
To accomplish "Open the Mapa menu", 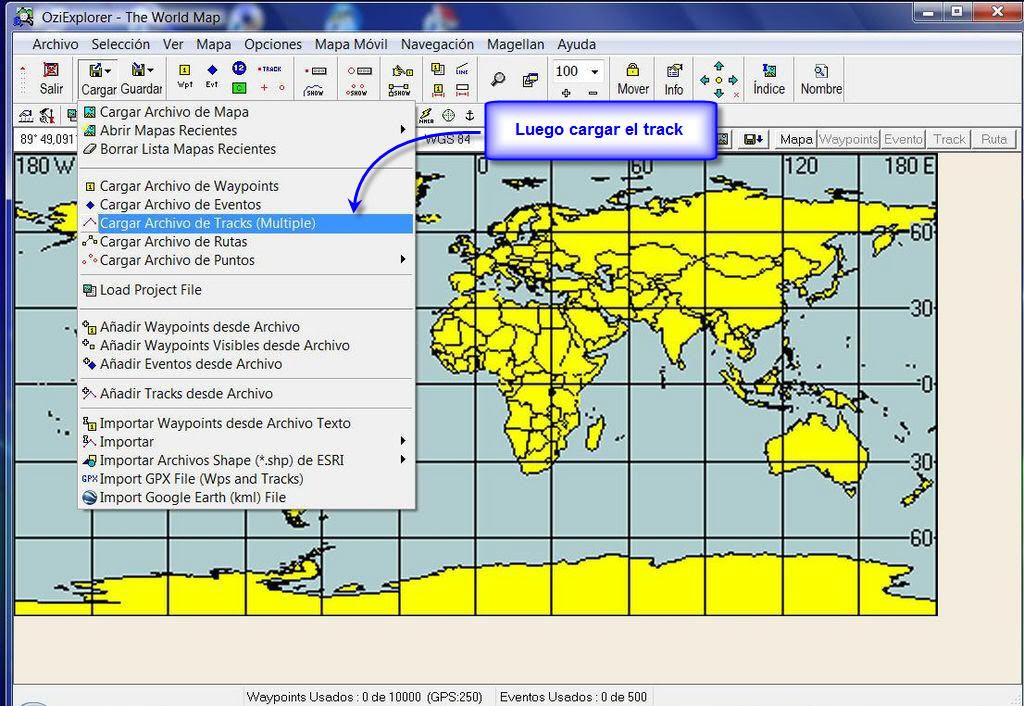I will point(214,44).
